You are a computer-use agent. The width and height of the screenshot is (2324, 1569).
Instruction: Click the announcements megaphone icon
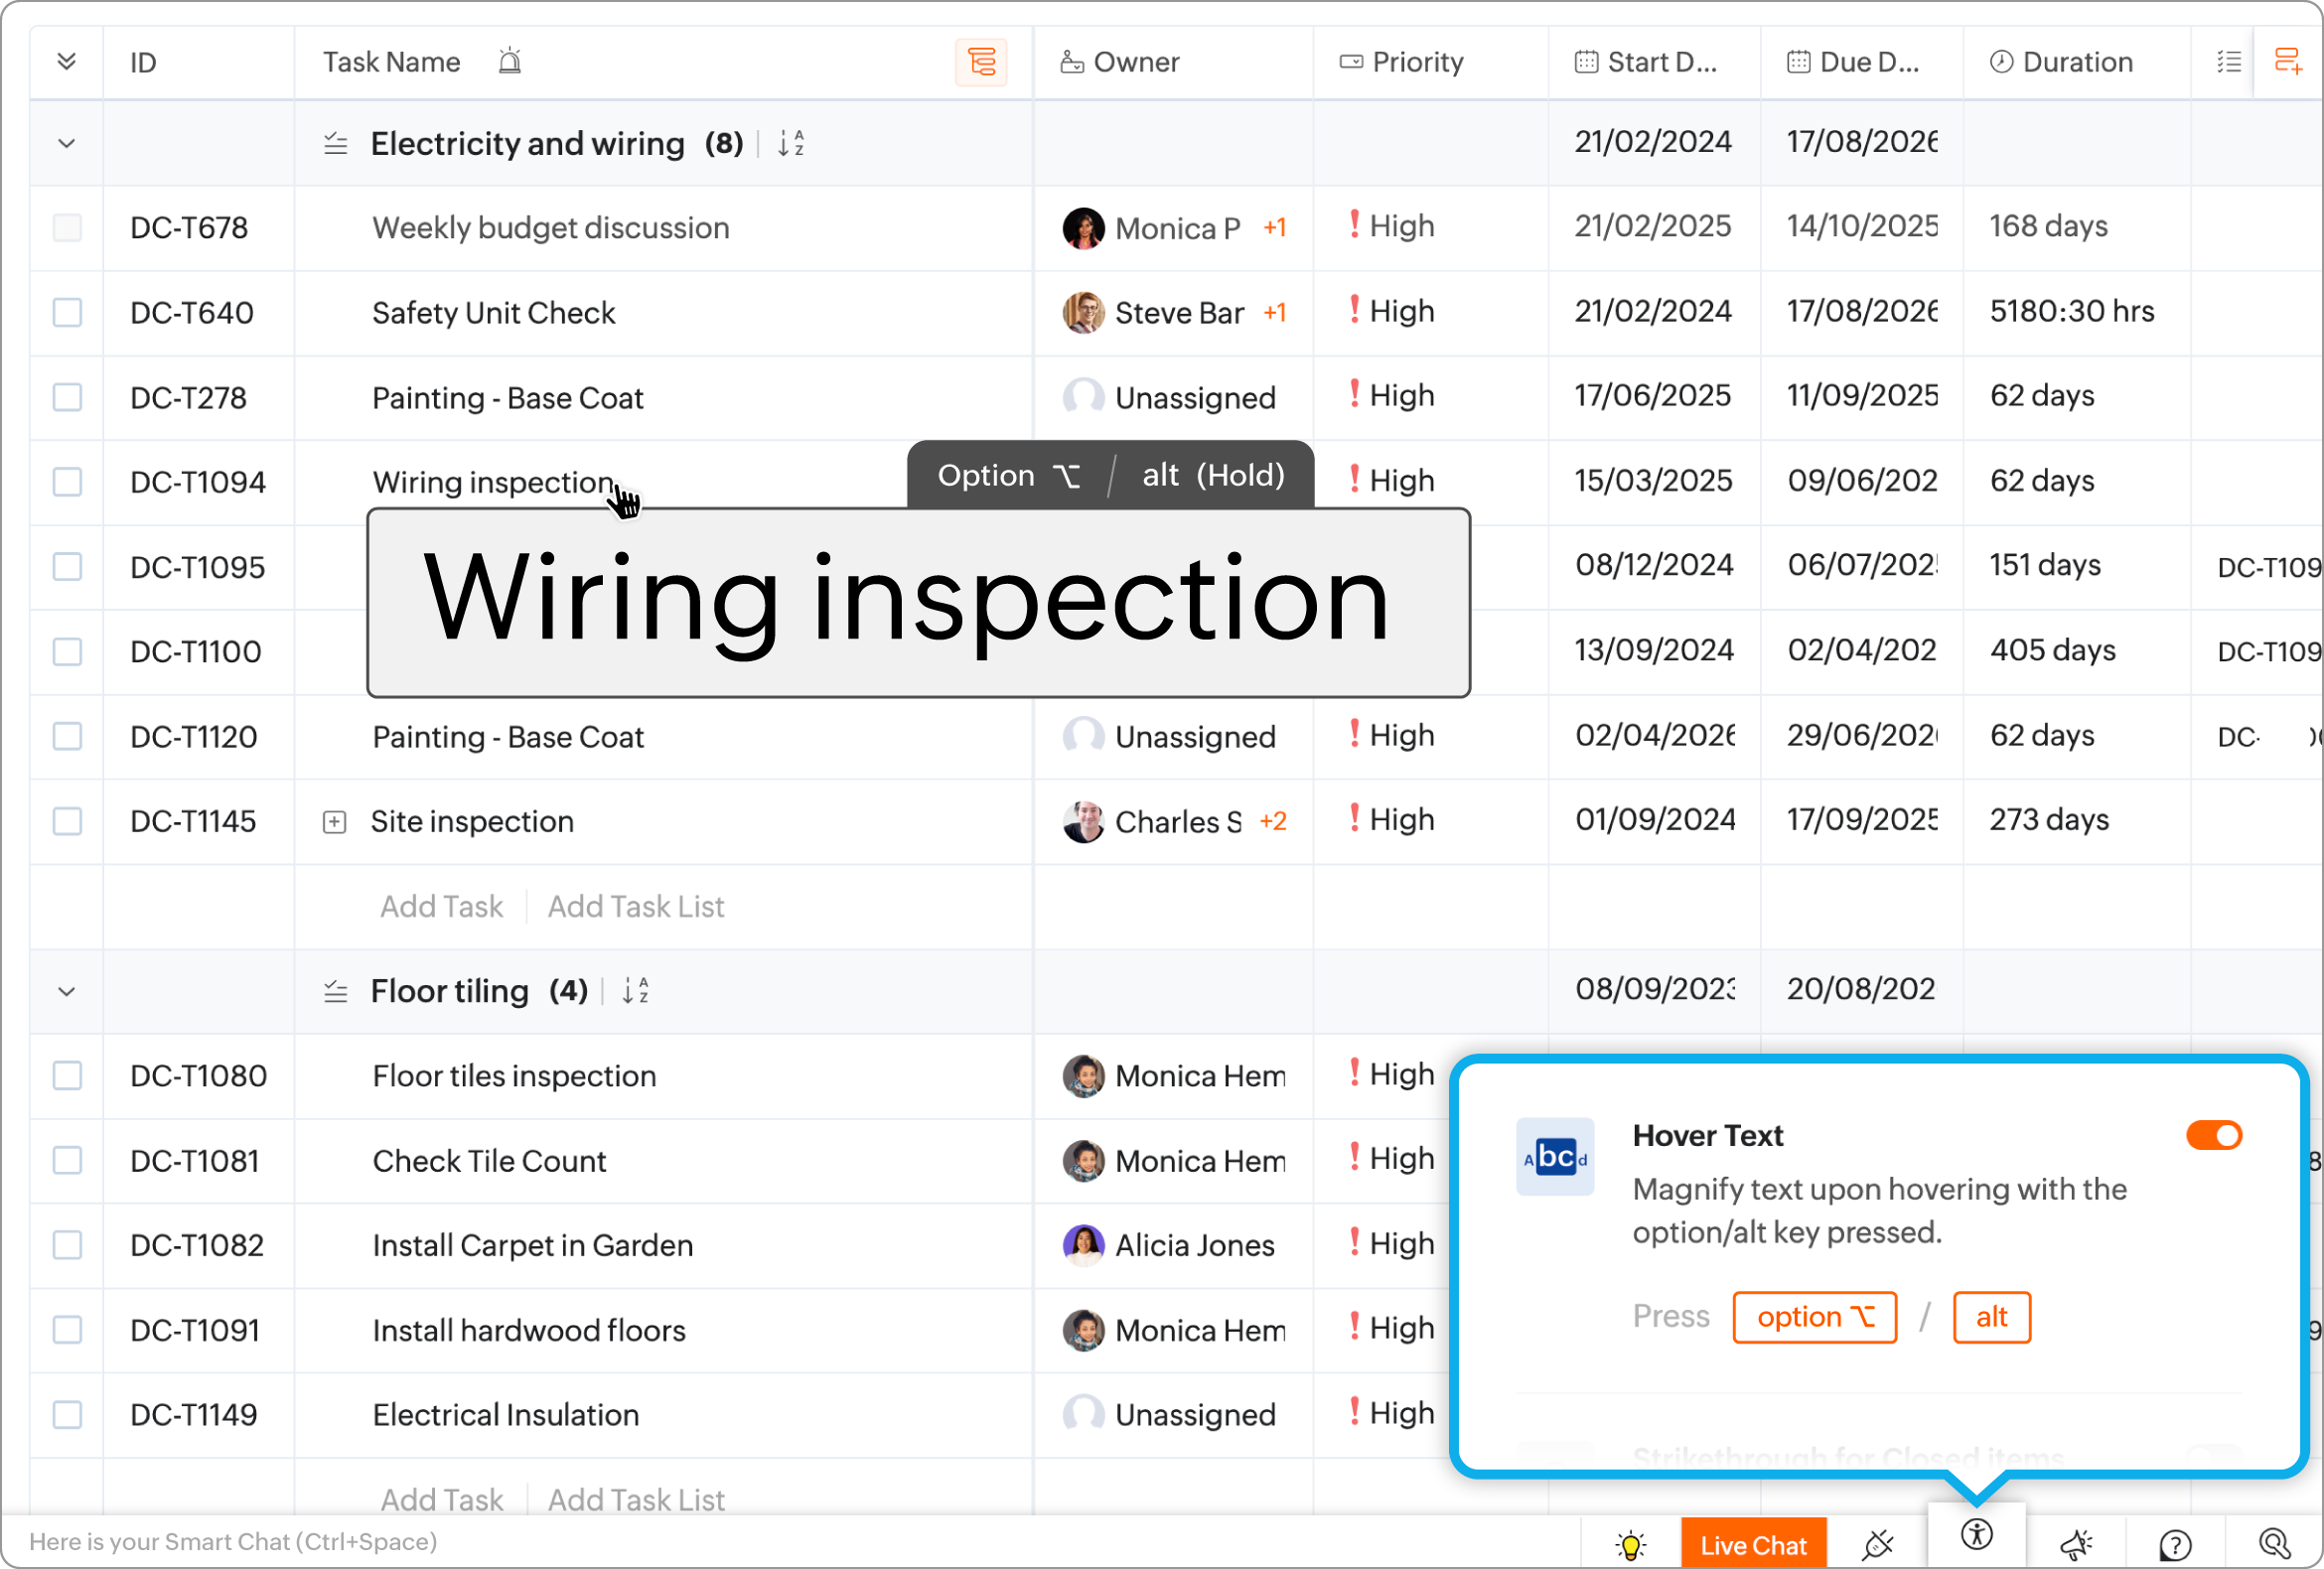2076,1545
